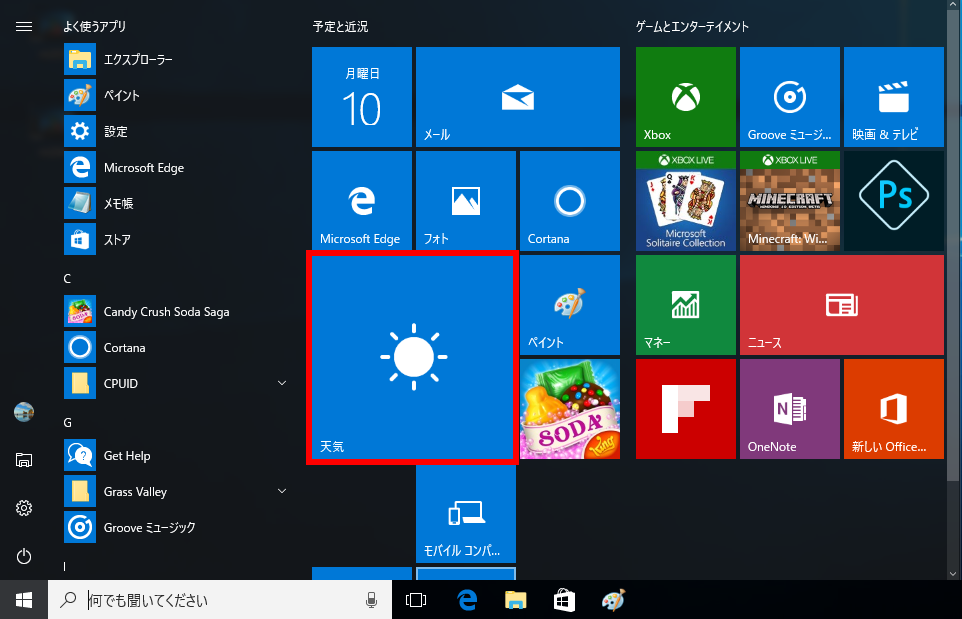The image size is (962, 619).
Task: Click the microphone icon in search box
Action: (371, 600)
